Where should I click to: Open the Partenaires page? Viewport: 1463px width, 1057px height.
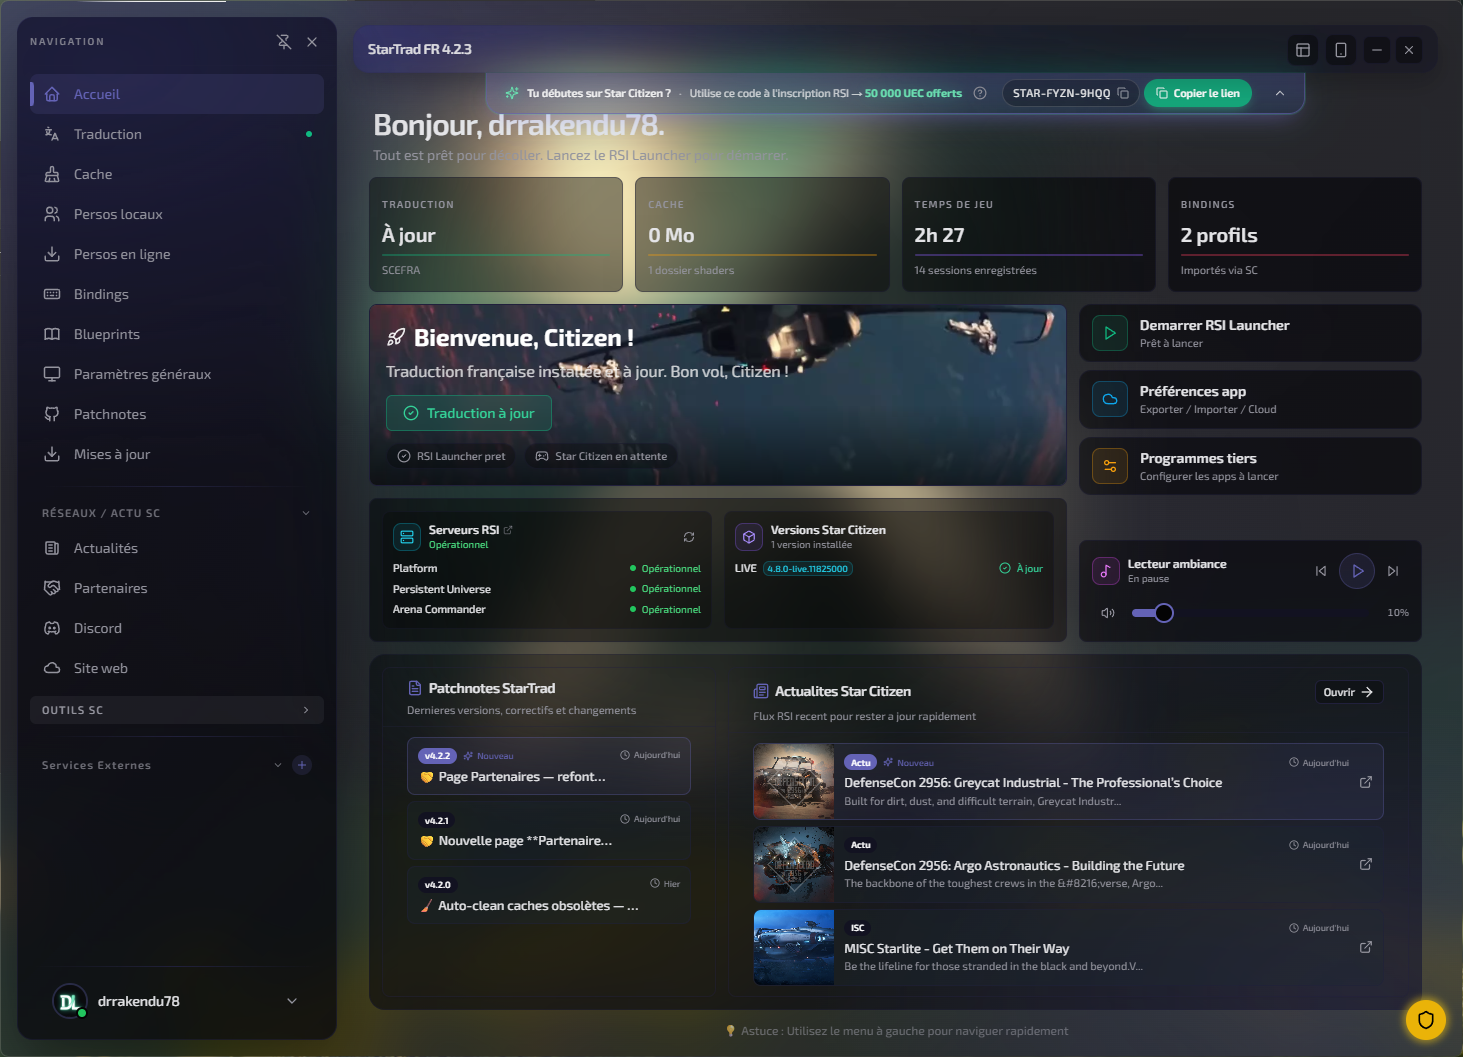[x=177, y=588]
